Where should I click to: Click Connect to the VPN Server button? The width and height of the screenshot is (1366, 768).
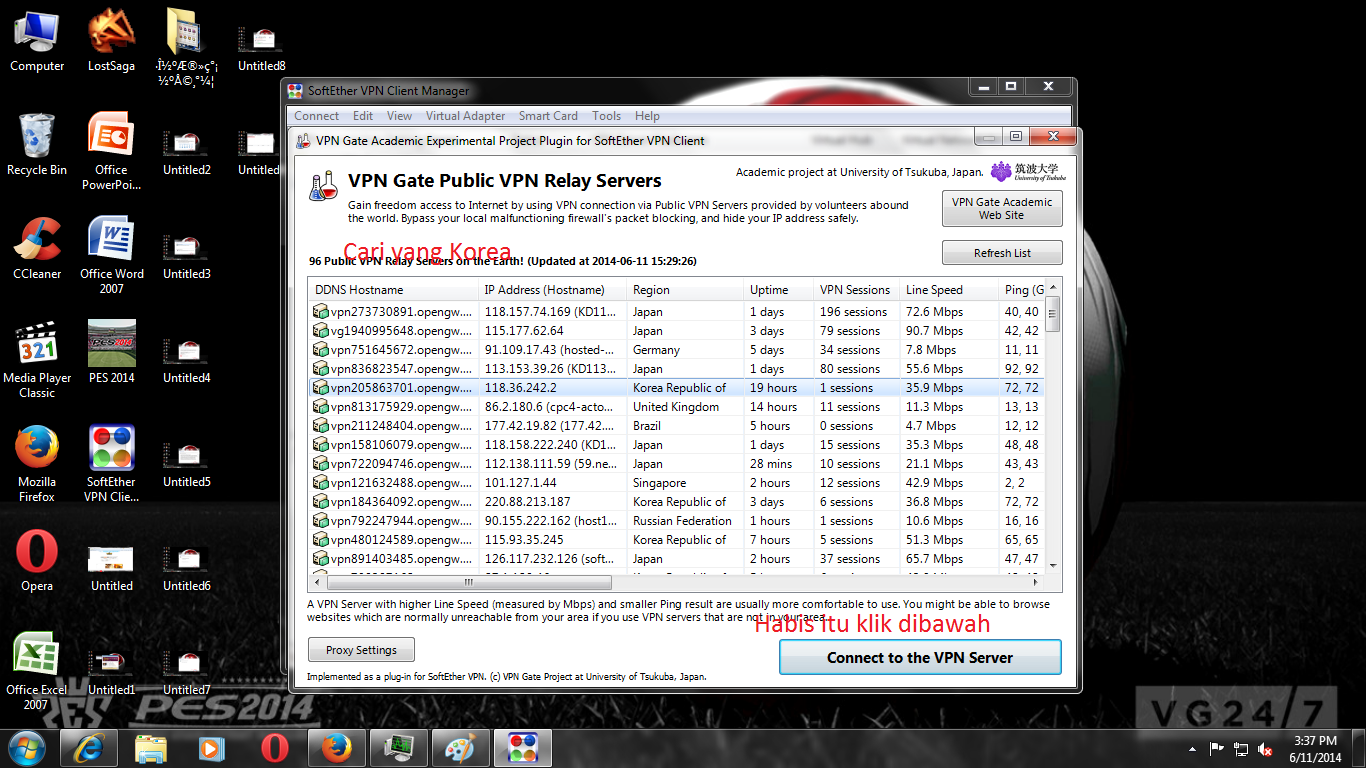pos(920,658)
